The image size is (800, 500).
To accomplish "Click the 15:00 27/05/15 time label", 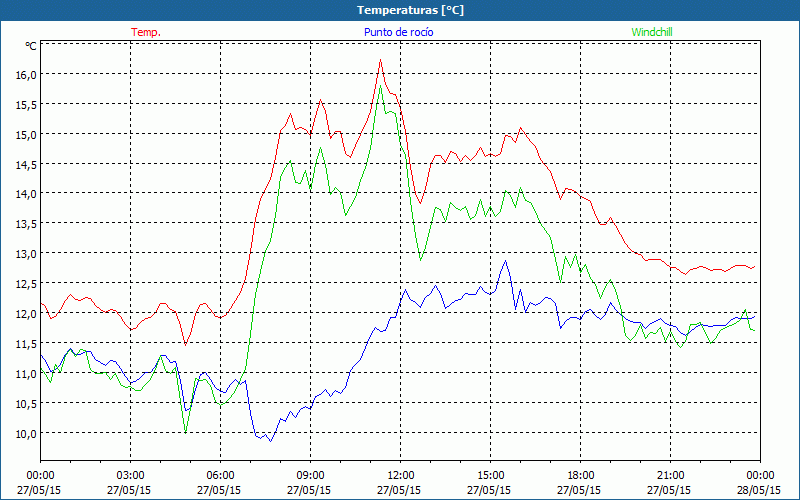I will point(489,483).
